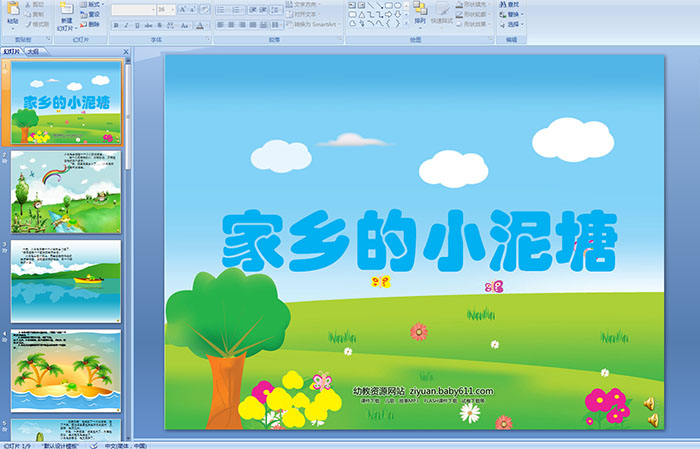Toggle text shadow (S) formatting
700x449 pixels.
click(159, 25)
